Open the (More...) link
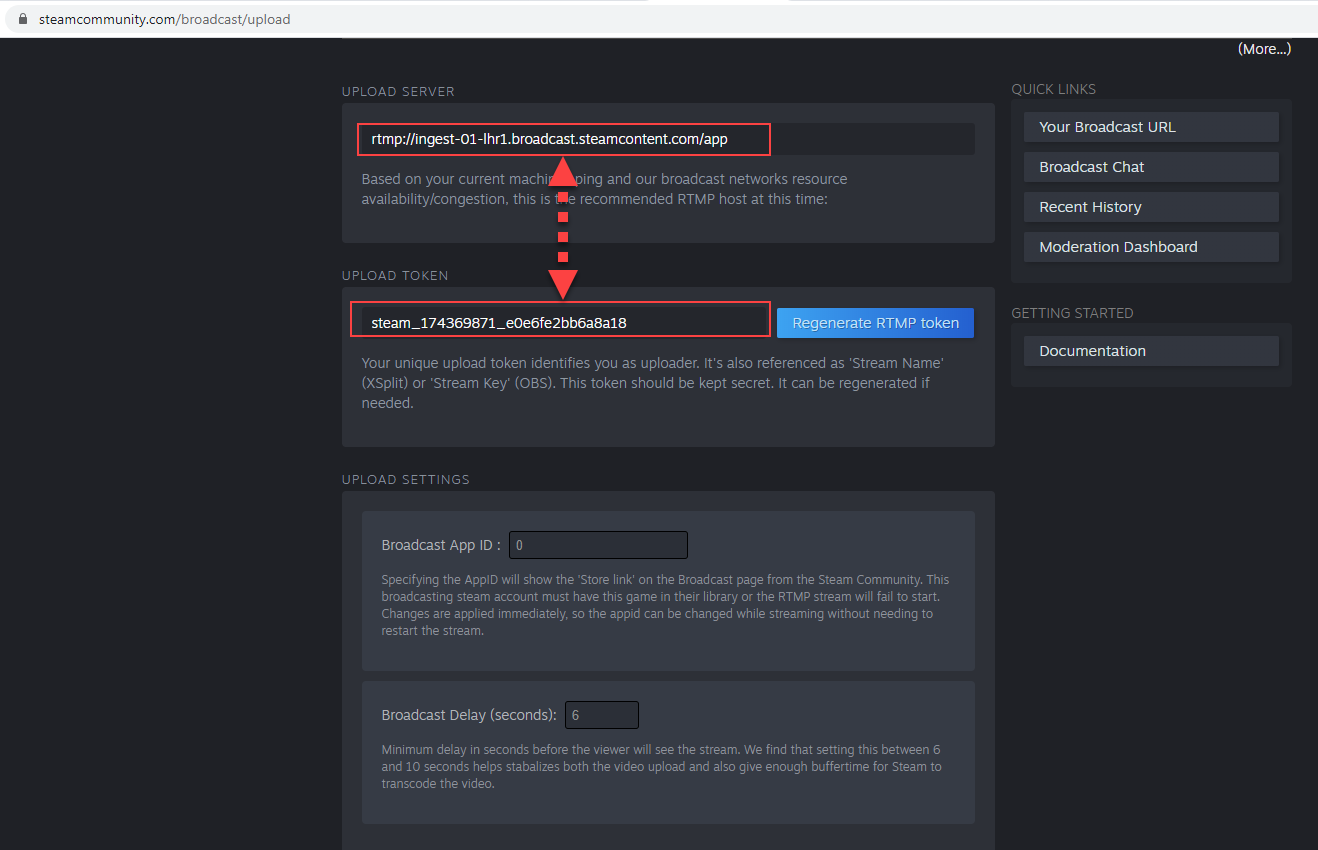This screenshot has height=850, width=1318. tap(1264, 49)
